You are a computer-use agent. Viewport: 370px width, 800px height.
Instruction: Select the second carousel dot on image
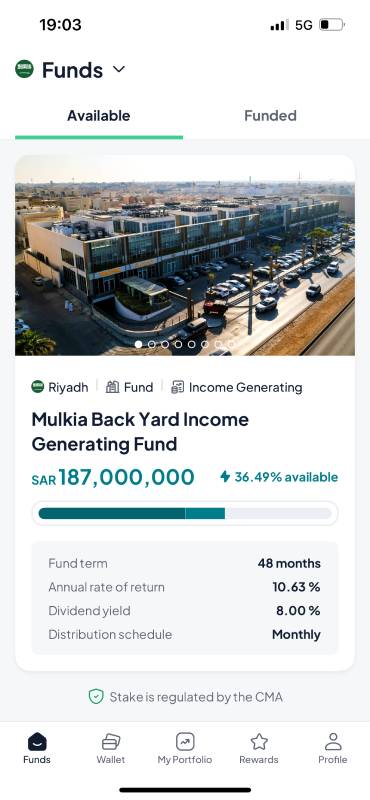click(x=152, y=344)
